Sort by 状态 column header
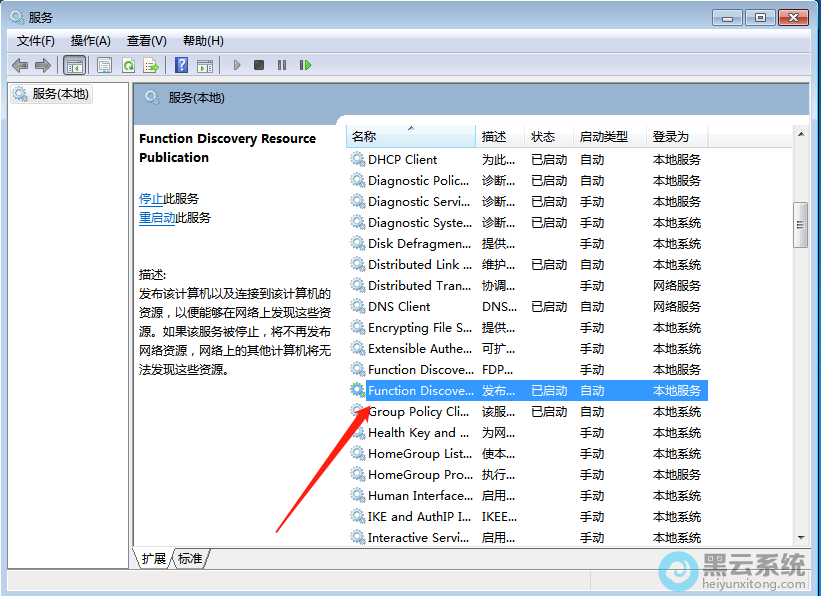Image resolution: width=821 pixels, height=596 pixels. (x=543, y=136)
